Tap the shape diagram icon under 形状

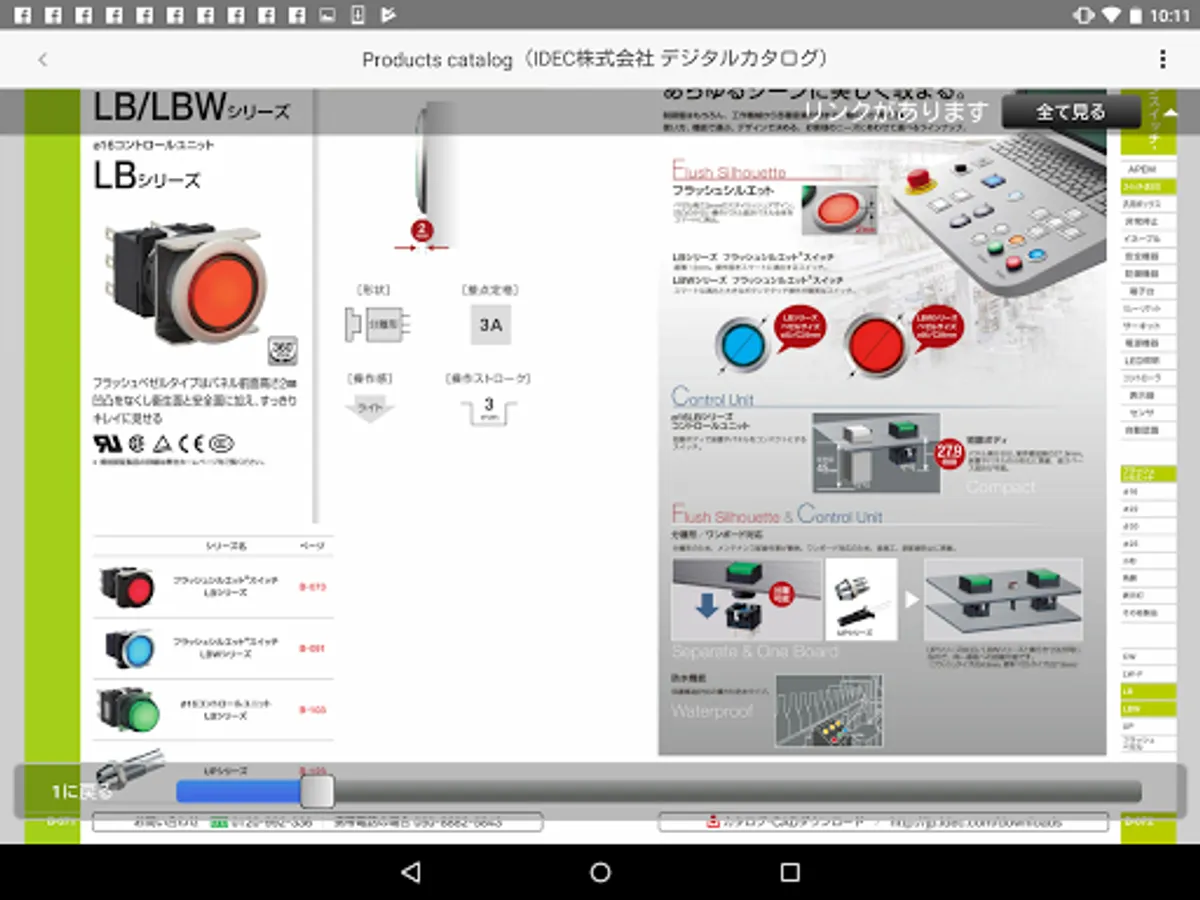click(379, 324)
